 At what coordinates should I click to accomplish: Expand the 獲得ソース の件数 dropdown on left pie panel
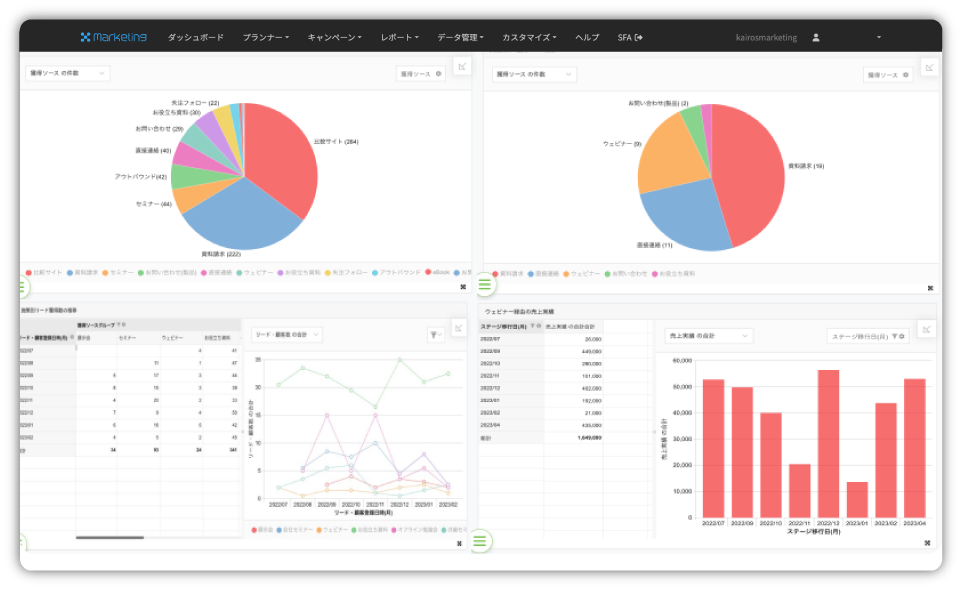(x=67, y=73)
